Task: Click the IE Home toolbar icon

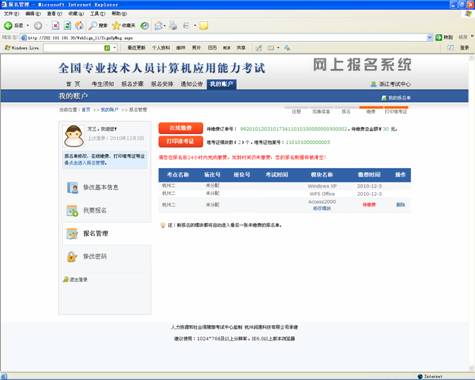Action: pyautogui.click(x=79, y=26)
